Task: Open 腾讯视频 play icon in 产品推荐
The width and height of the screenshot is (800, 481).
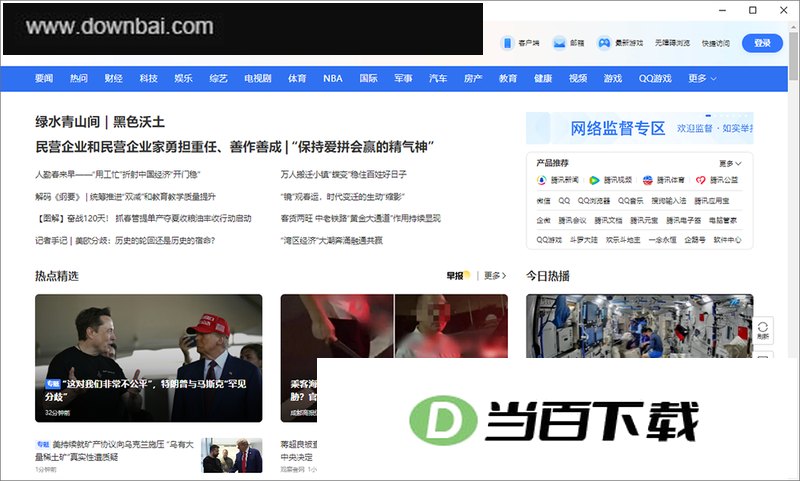Action: pyautogui.click(x=594, y=180)
